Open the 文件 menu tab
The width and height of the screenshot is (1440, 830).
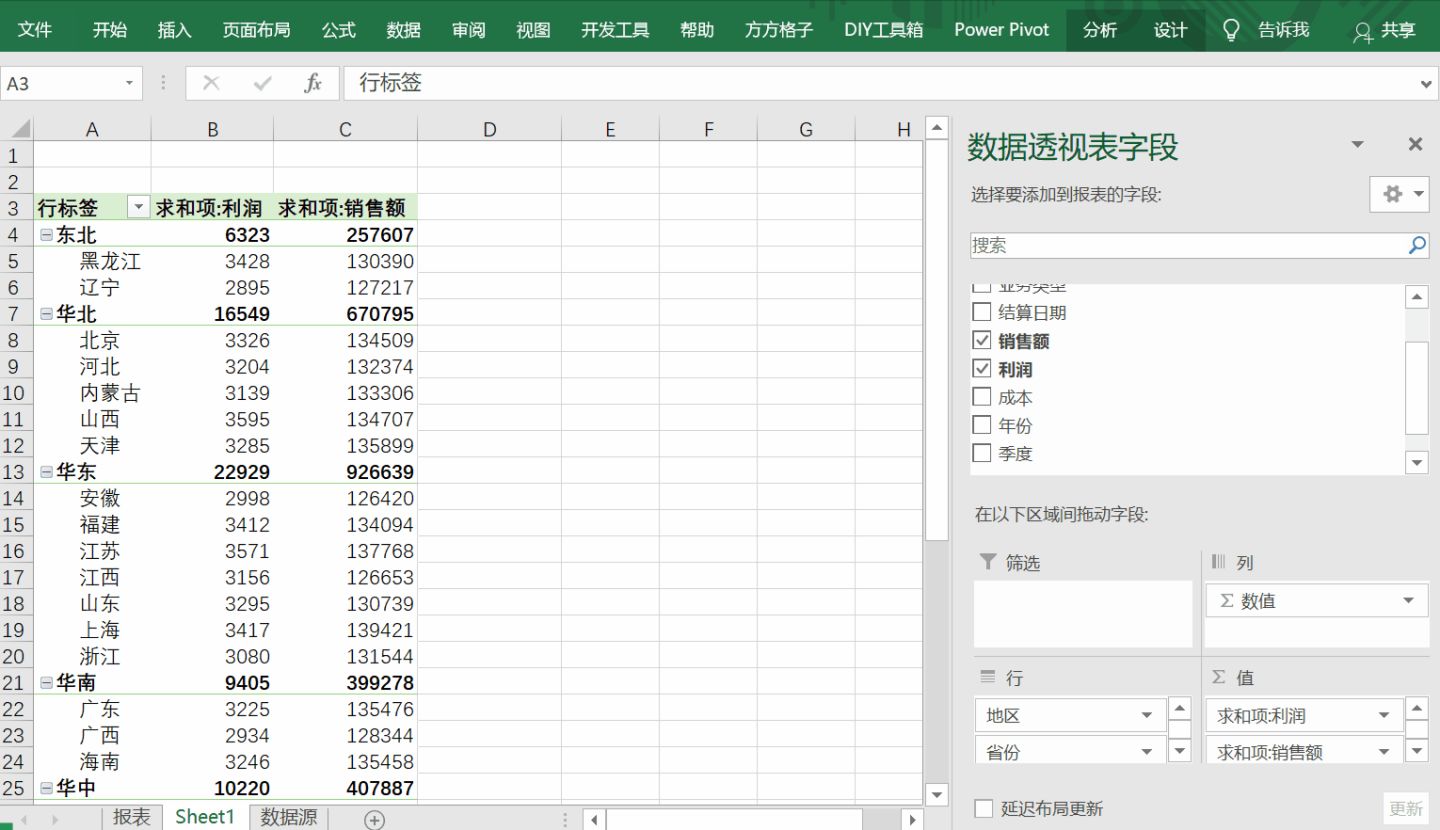click(35, 29)
